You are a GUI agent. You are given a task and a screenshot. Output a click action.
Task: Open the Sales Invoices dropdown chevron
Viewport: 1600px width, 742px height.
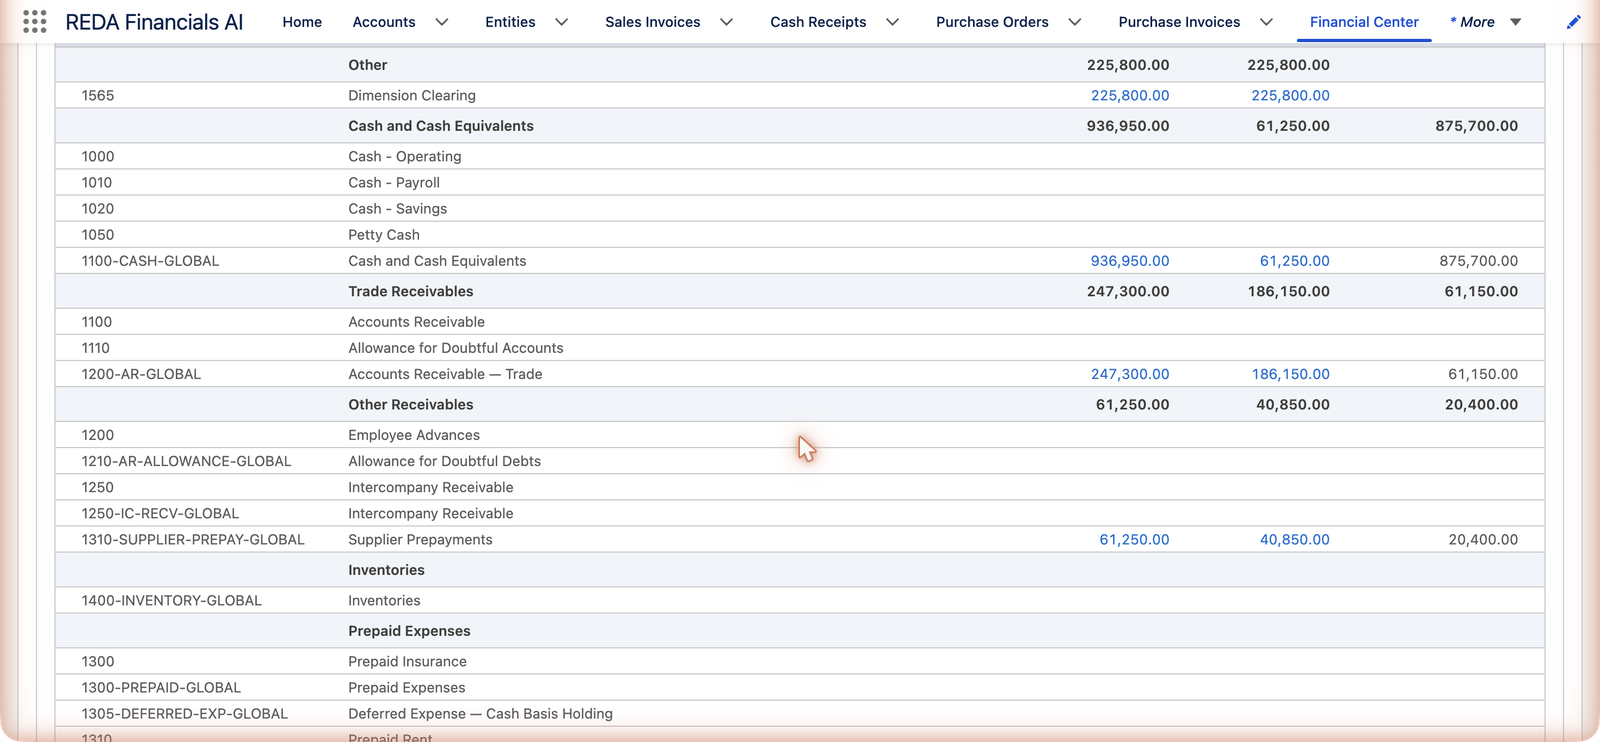pyautogui.click(x=727, y=22)
